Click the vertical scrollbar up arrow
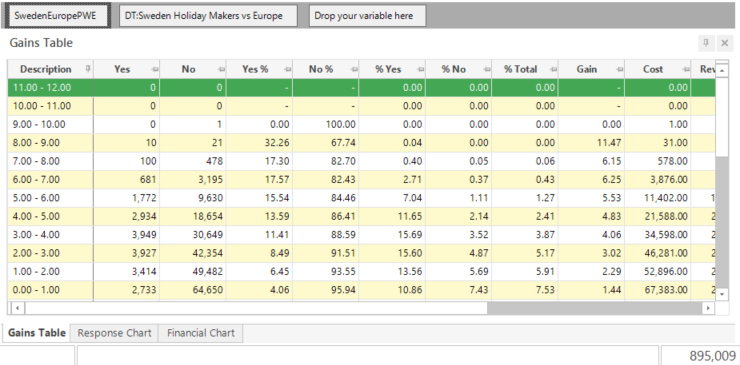The width and height of the screenshot is (740, 365). click(x=722, y=70)
